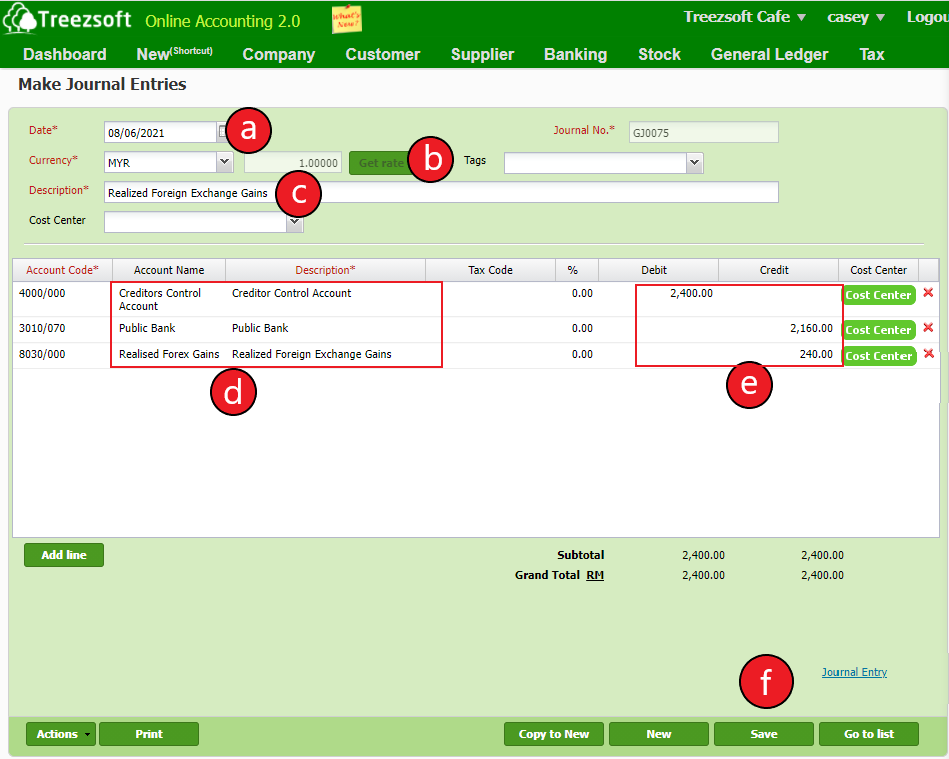The width and height of the screenshot is (949, 759).
Task: Click the Realised Forex Gains account name
Action: (169, 354)
